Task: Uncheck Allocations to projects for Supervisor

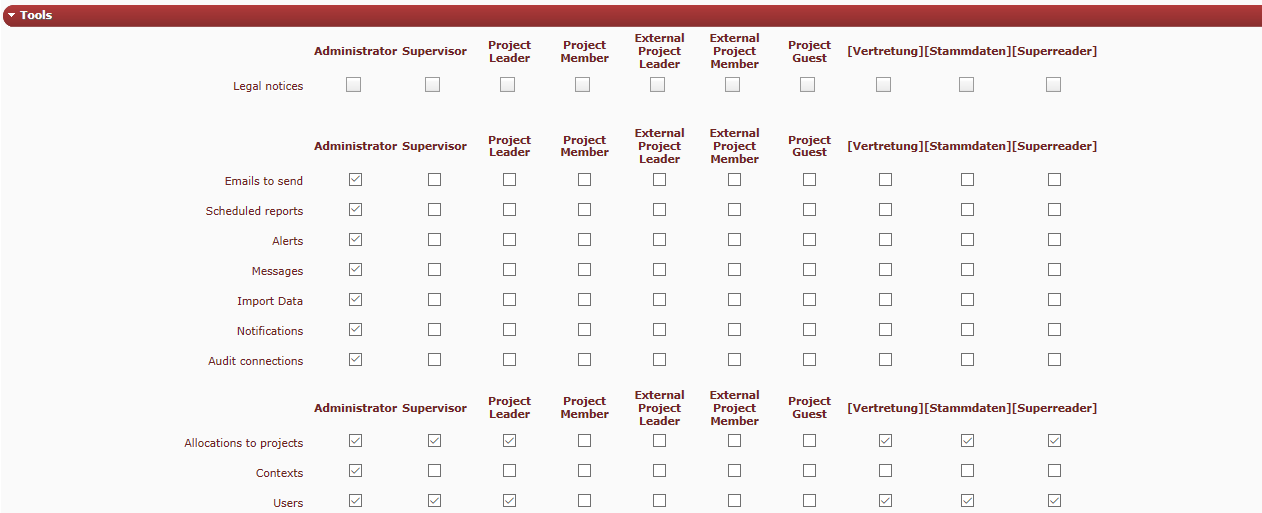Action: pos(434,441)
